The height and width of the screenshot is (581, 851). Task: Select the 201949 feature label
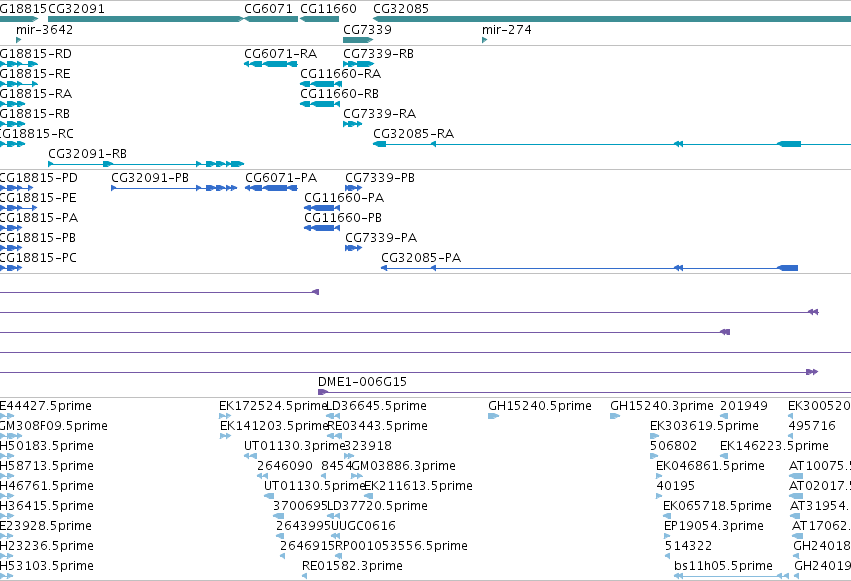point(744,406)
